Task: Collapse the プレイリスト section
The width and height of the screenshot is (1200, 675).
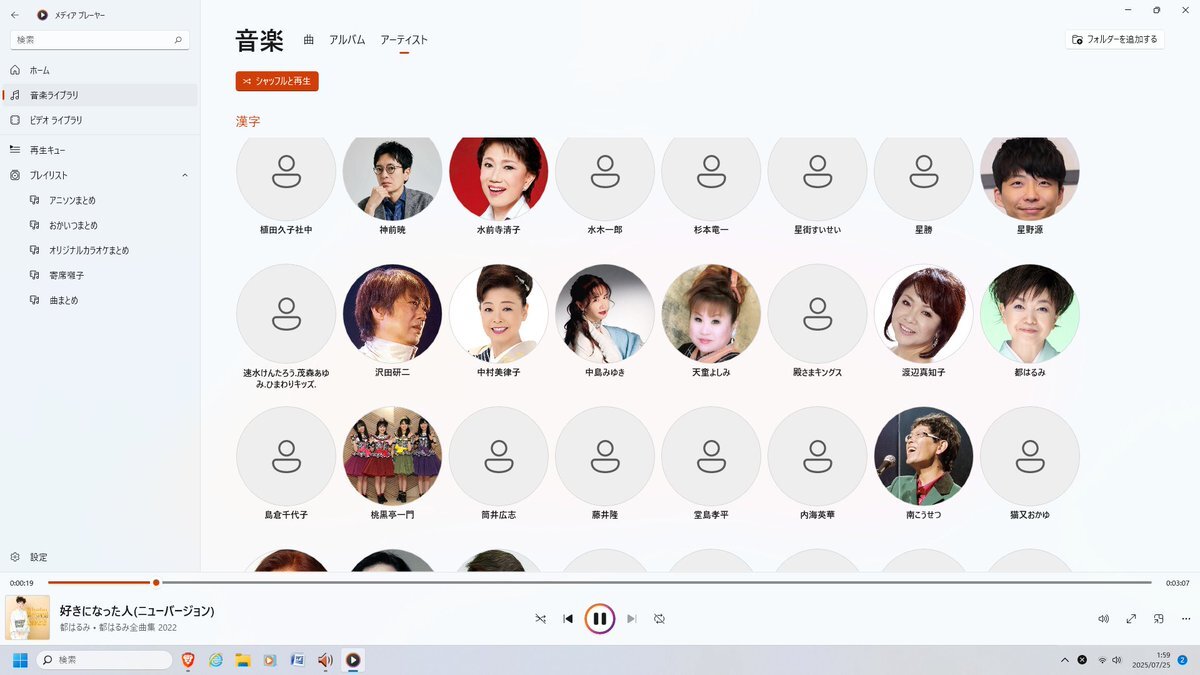Action: tap(185, 175)
